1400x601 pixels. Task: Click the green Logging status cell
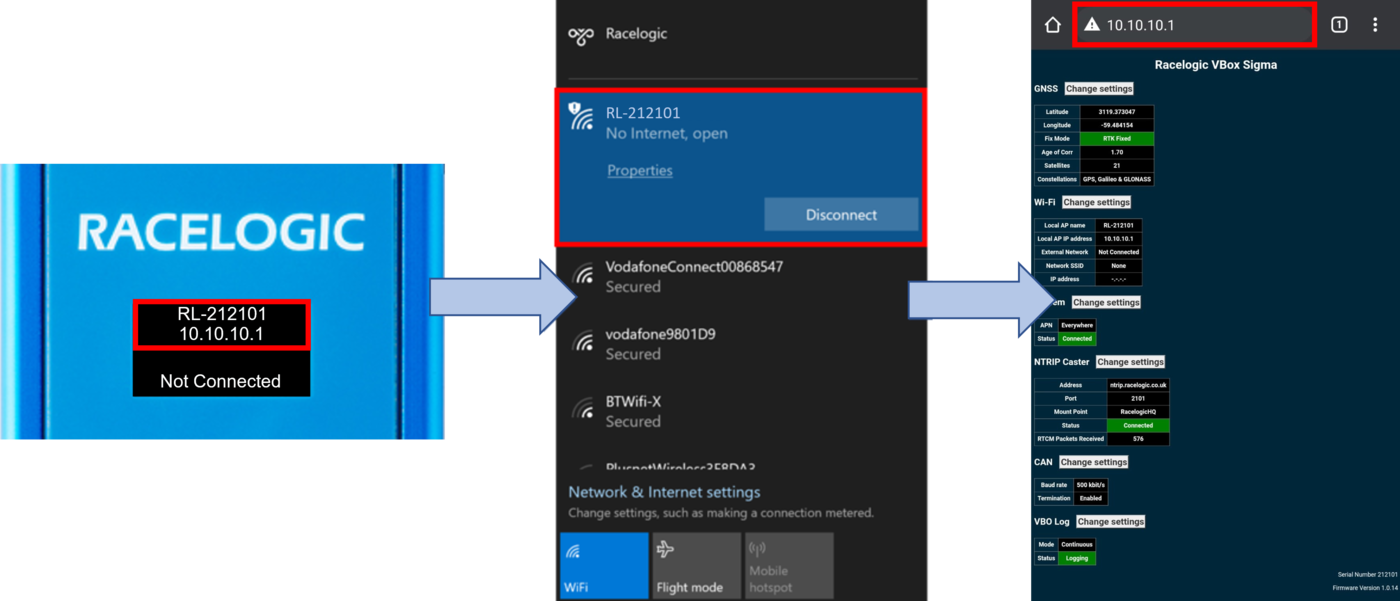(x=1077, y=558)
